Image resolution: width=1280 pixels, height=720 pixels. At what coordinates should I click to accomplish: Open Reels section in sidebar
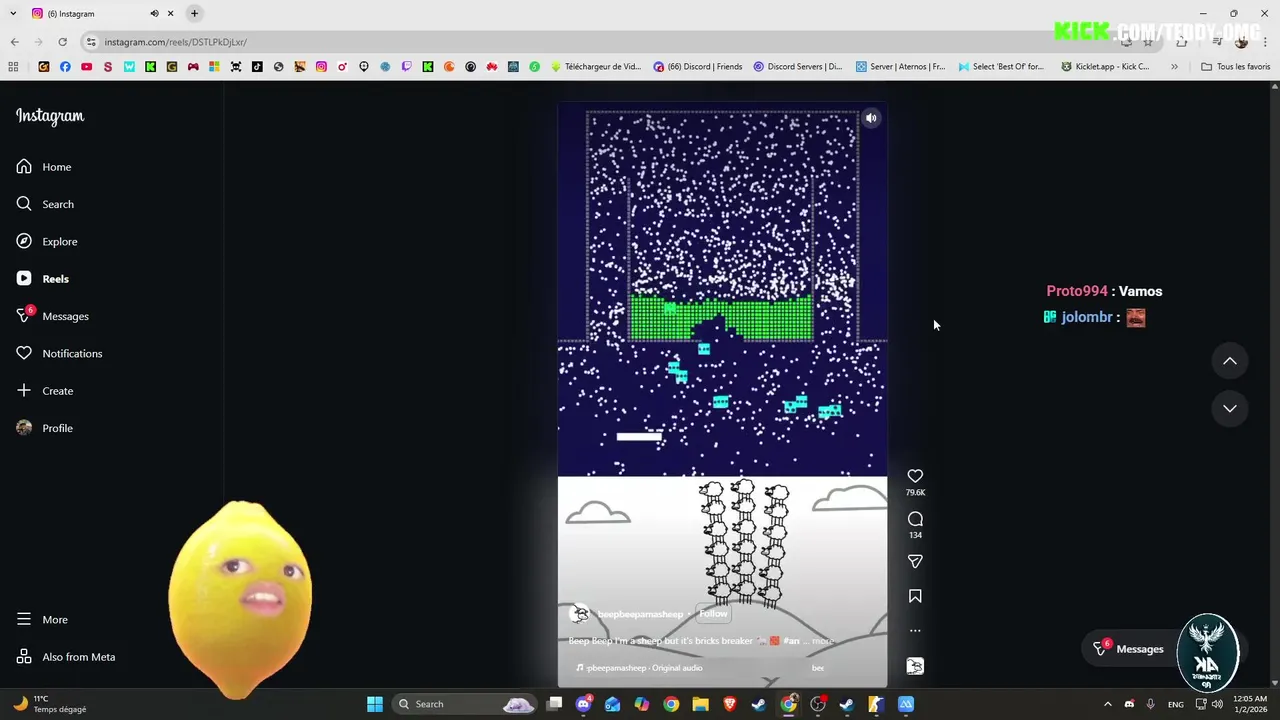tap(43, 279)
